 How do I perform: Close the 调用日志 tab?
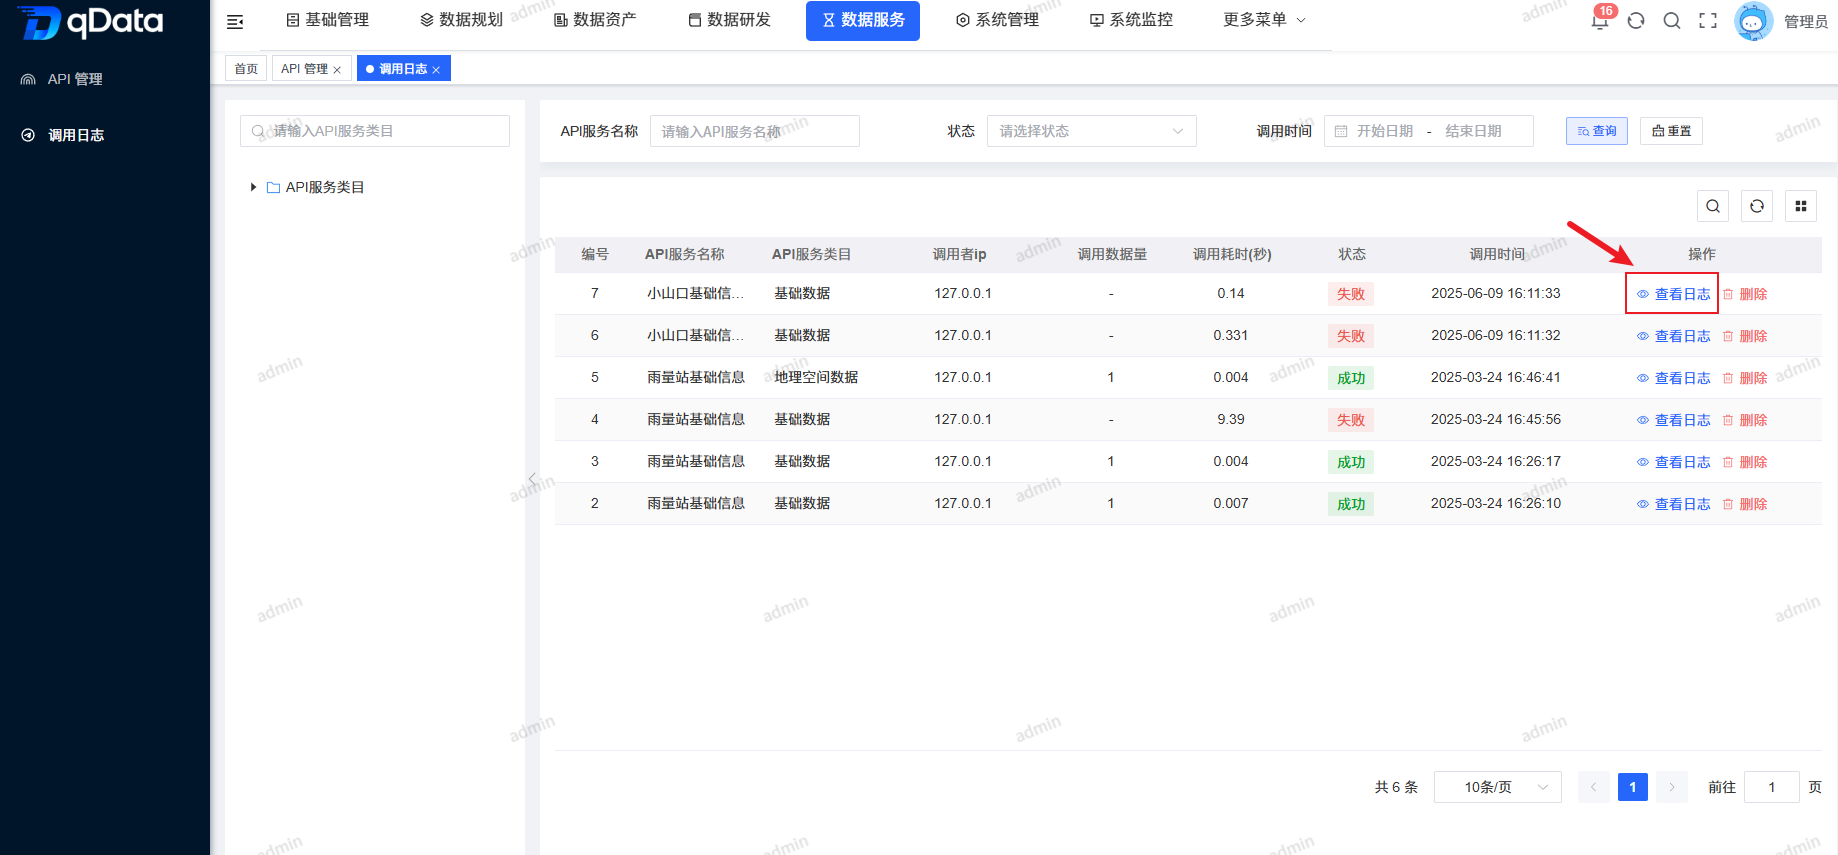click(x=436, y=70)
